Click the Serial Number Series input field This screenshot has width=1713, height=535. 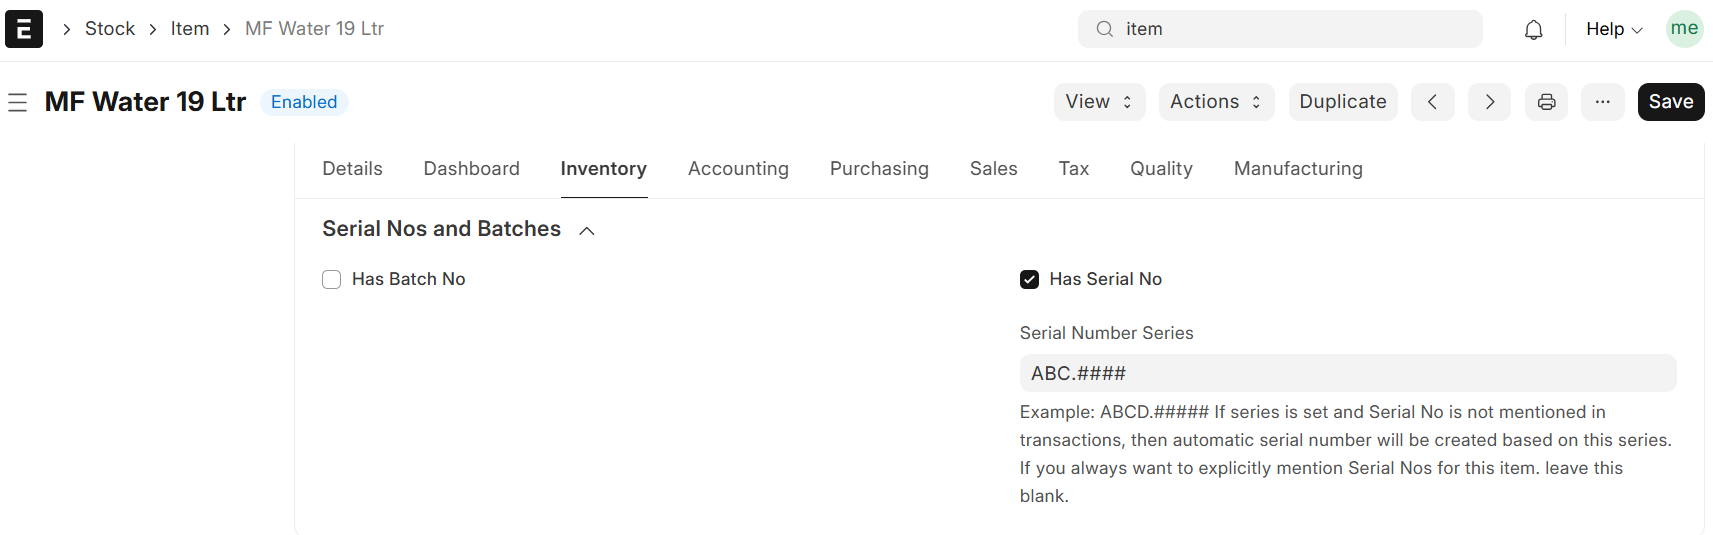pos(1347,374)
